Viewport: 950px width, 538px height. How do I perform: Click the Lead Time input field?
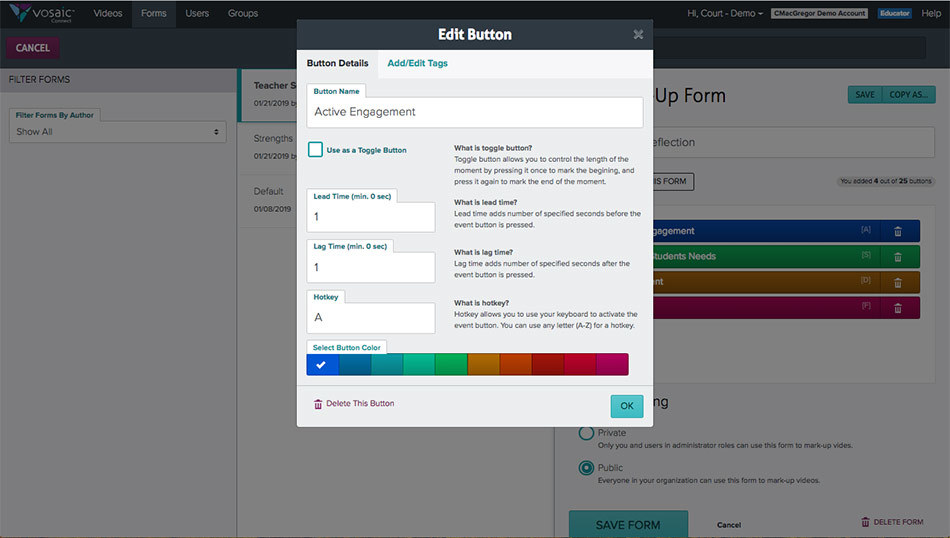pyautogui.click(x=371, y=217)
